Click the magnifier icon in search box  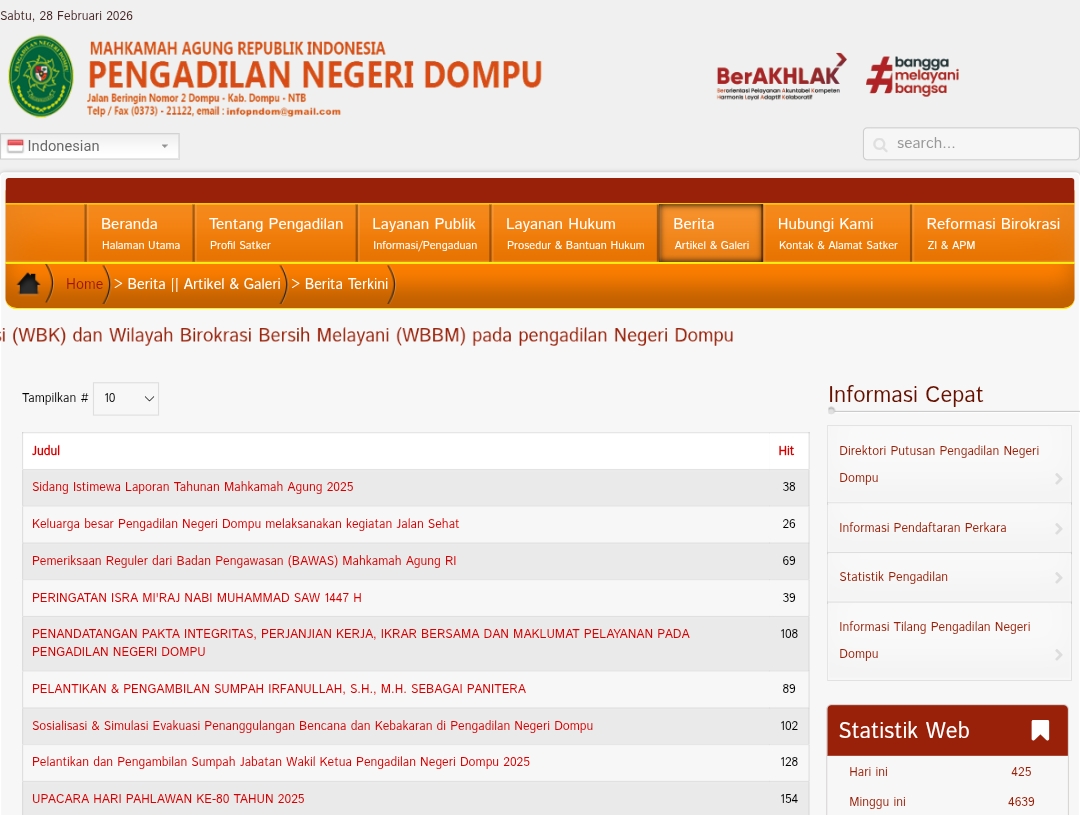880,145
